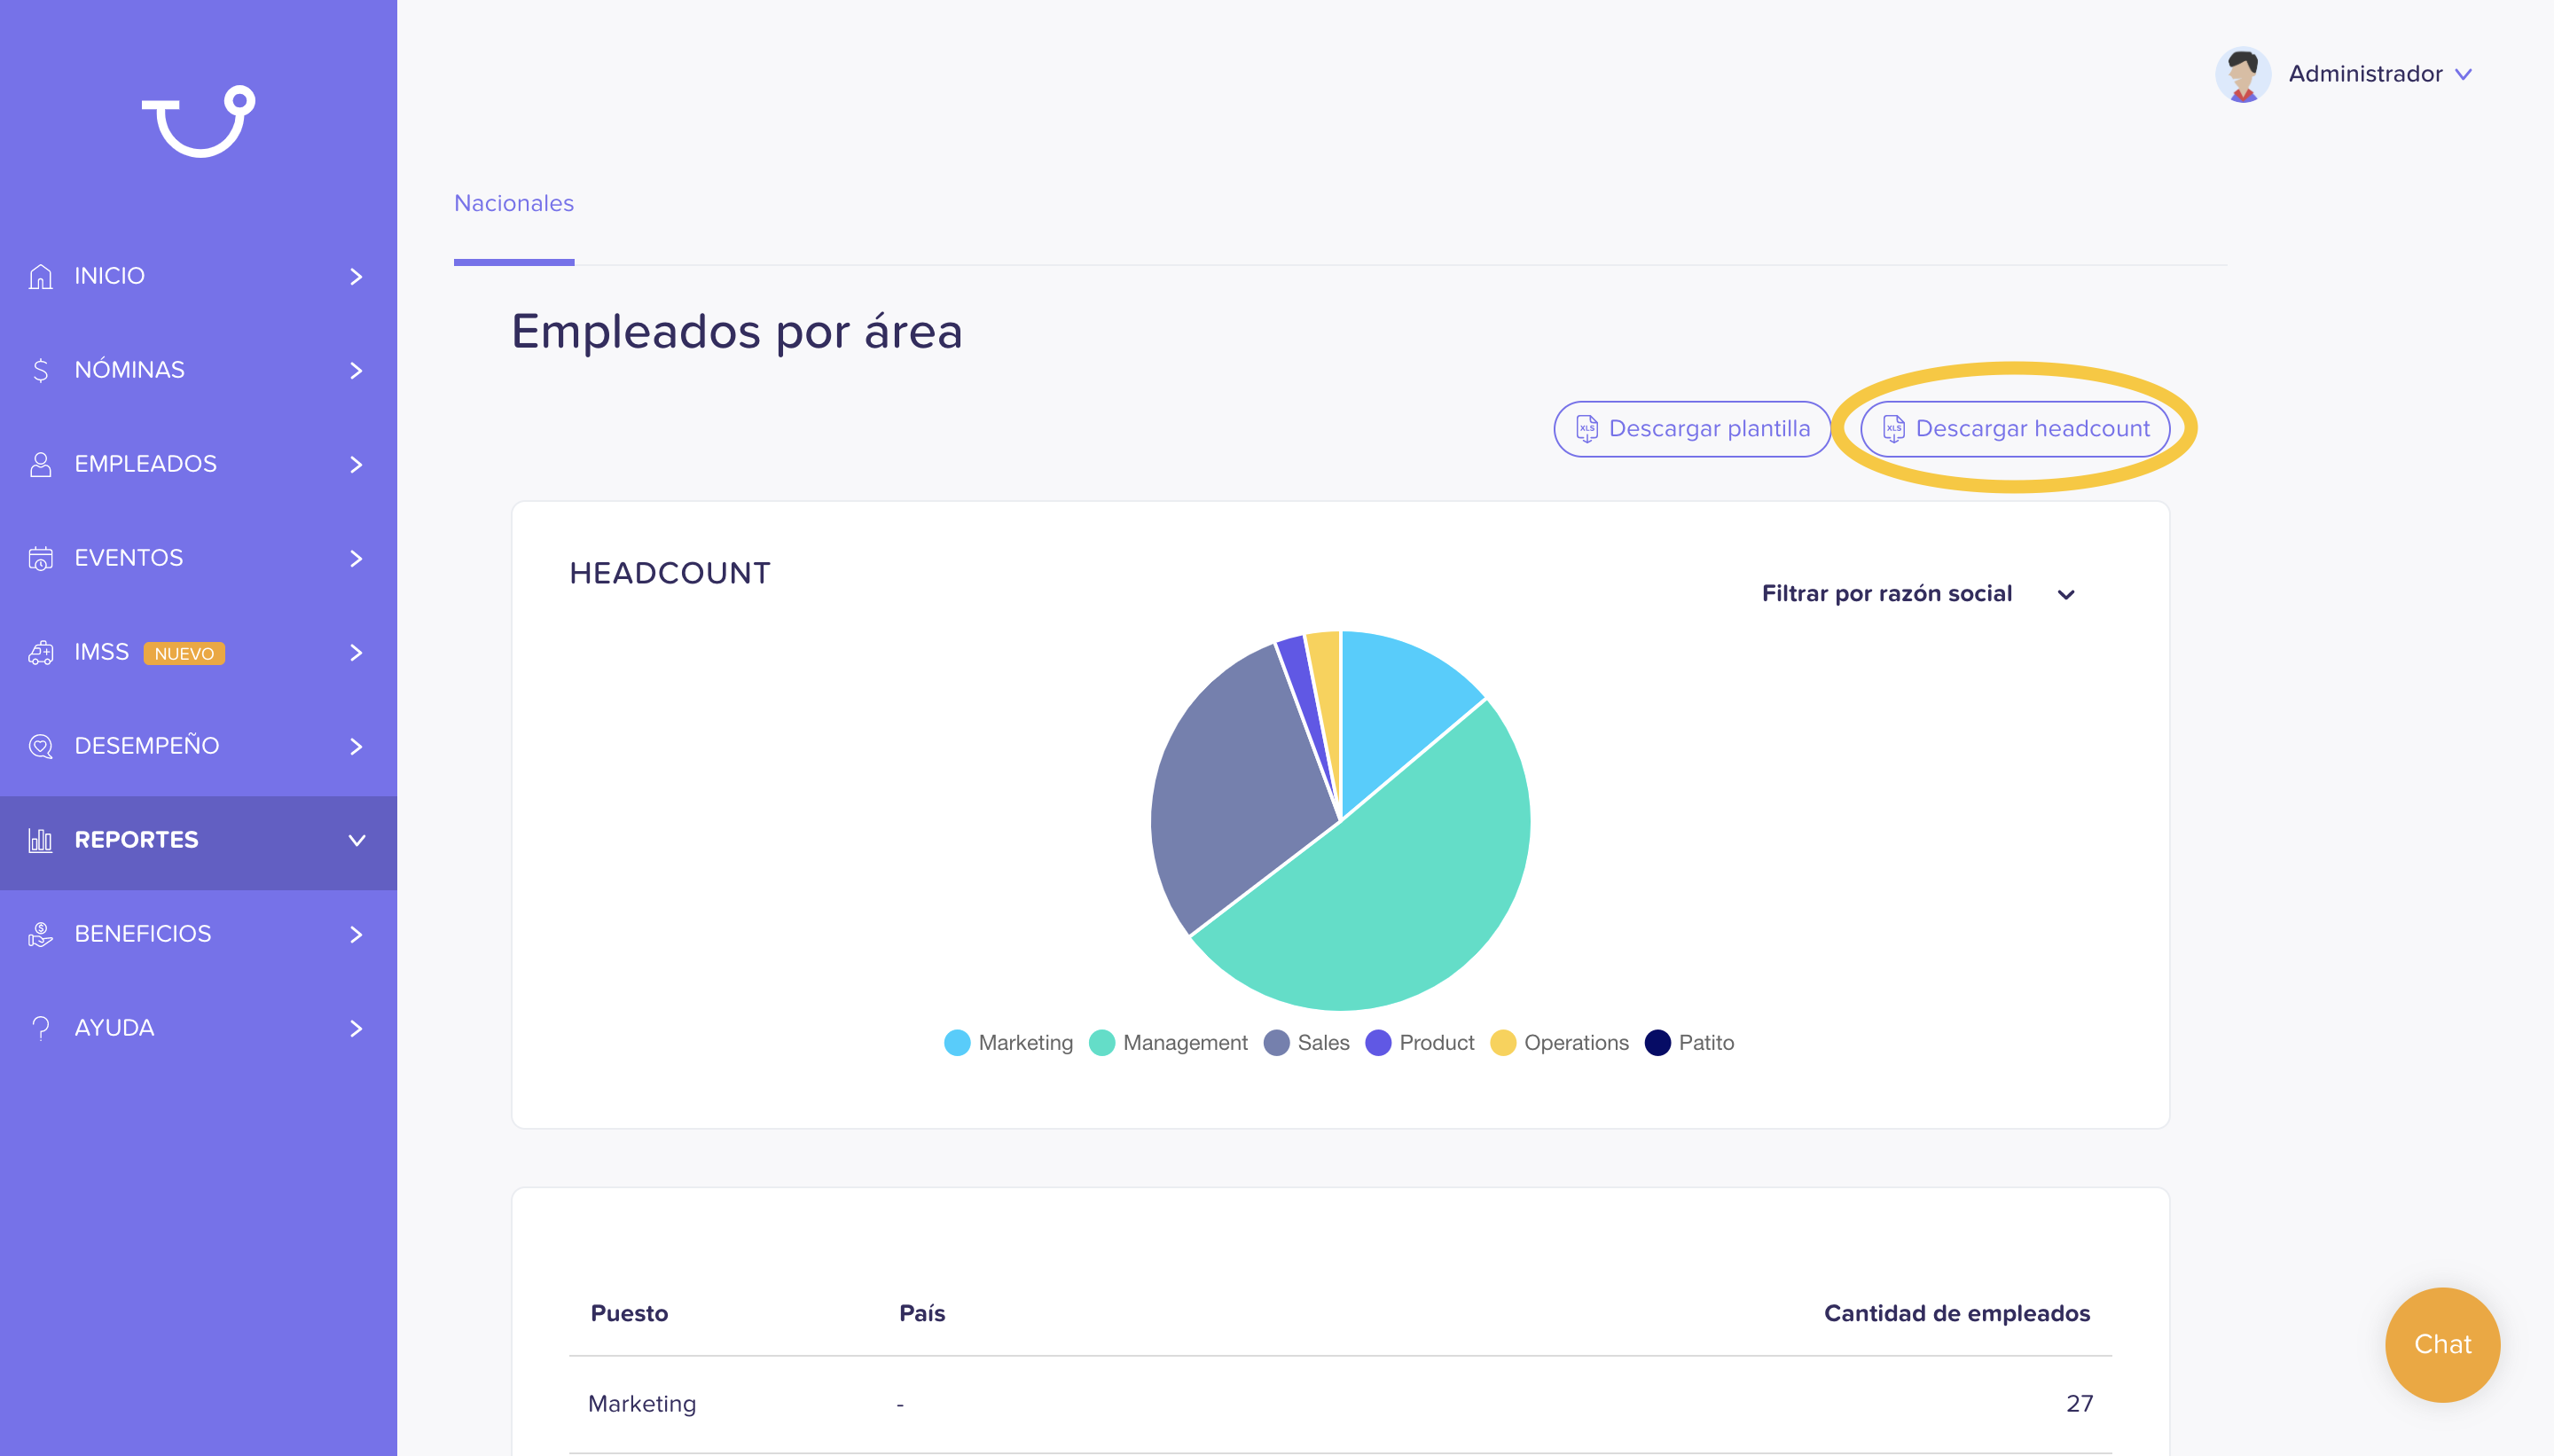2554x1456 pixels.
Task: Collapse the REPORTES menu chevron
Action: point(357,840)
